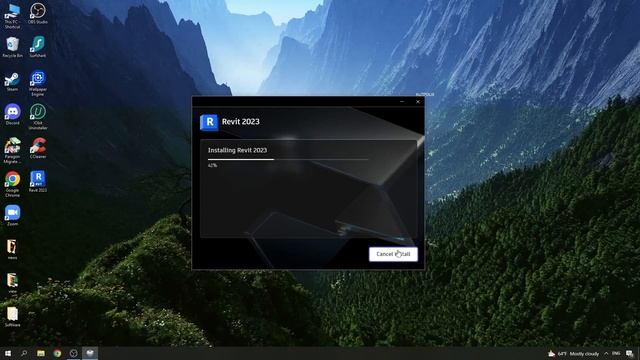The height and width of the screenshot is (360, 640).
Task: Open File Explorer from taskbar
Action: tap(41, 353)
